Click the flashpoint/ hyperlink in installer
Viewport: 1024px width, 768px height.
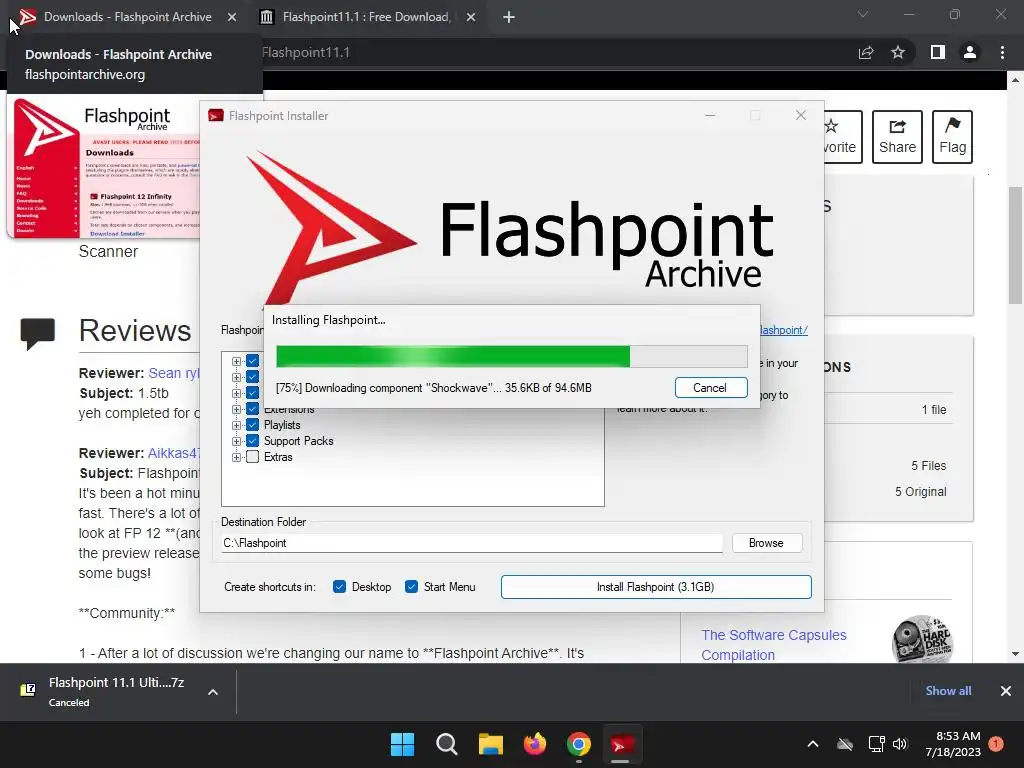(x=783, y=330)
